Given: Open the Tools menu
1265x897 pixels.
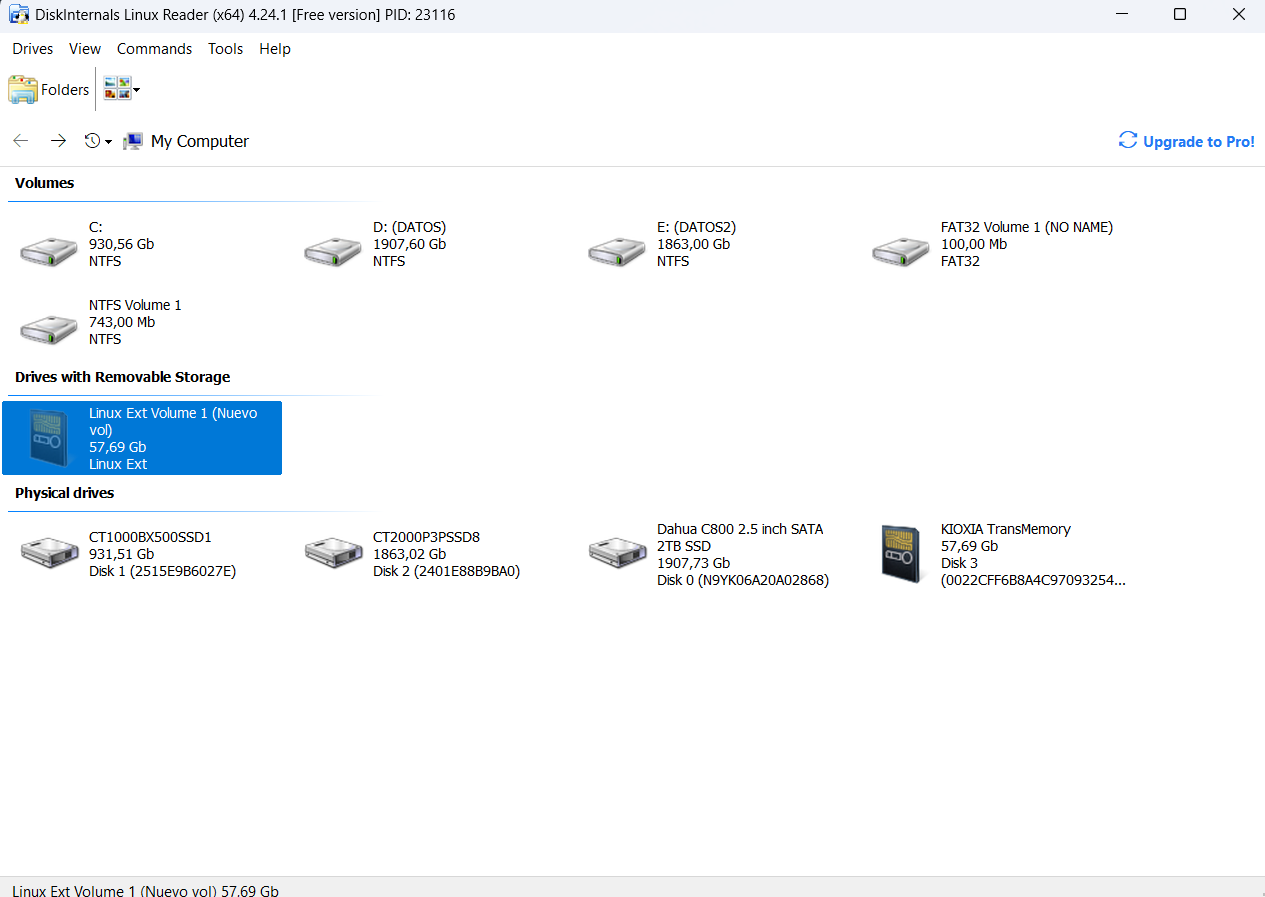Looking at the screenshot, I should coord(225,49).
